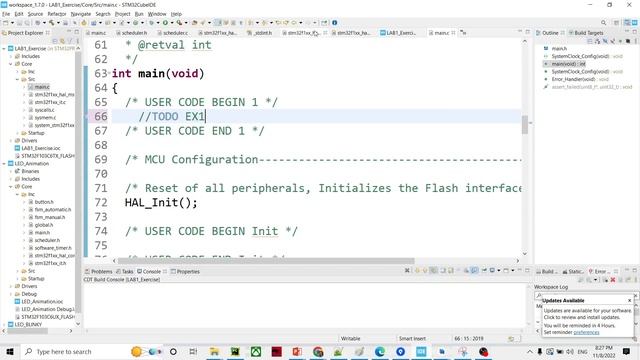Expand the Drivers folder under LAB1_Exercise
The width and height of the screenshot is (640, 360).
point(11,141)
